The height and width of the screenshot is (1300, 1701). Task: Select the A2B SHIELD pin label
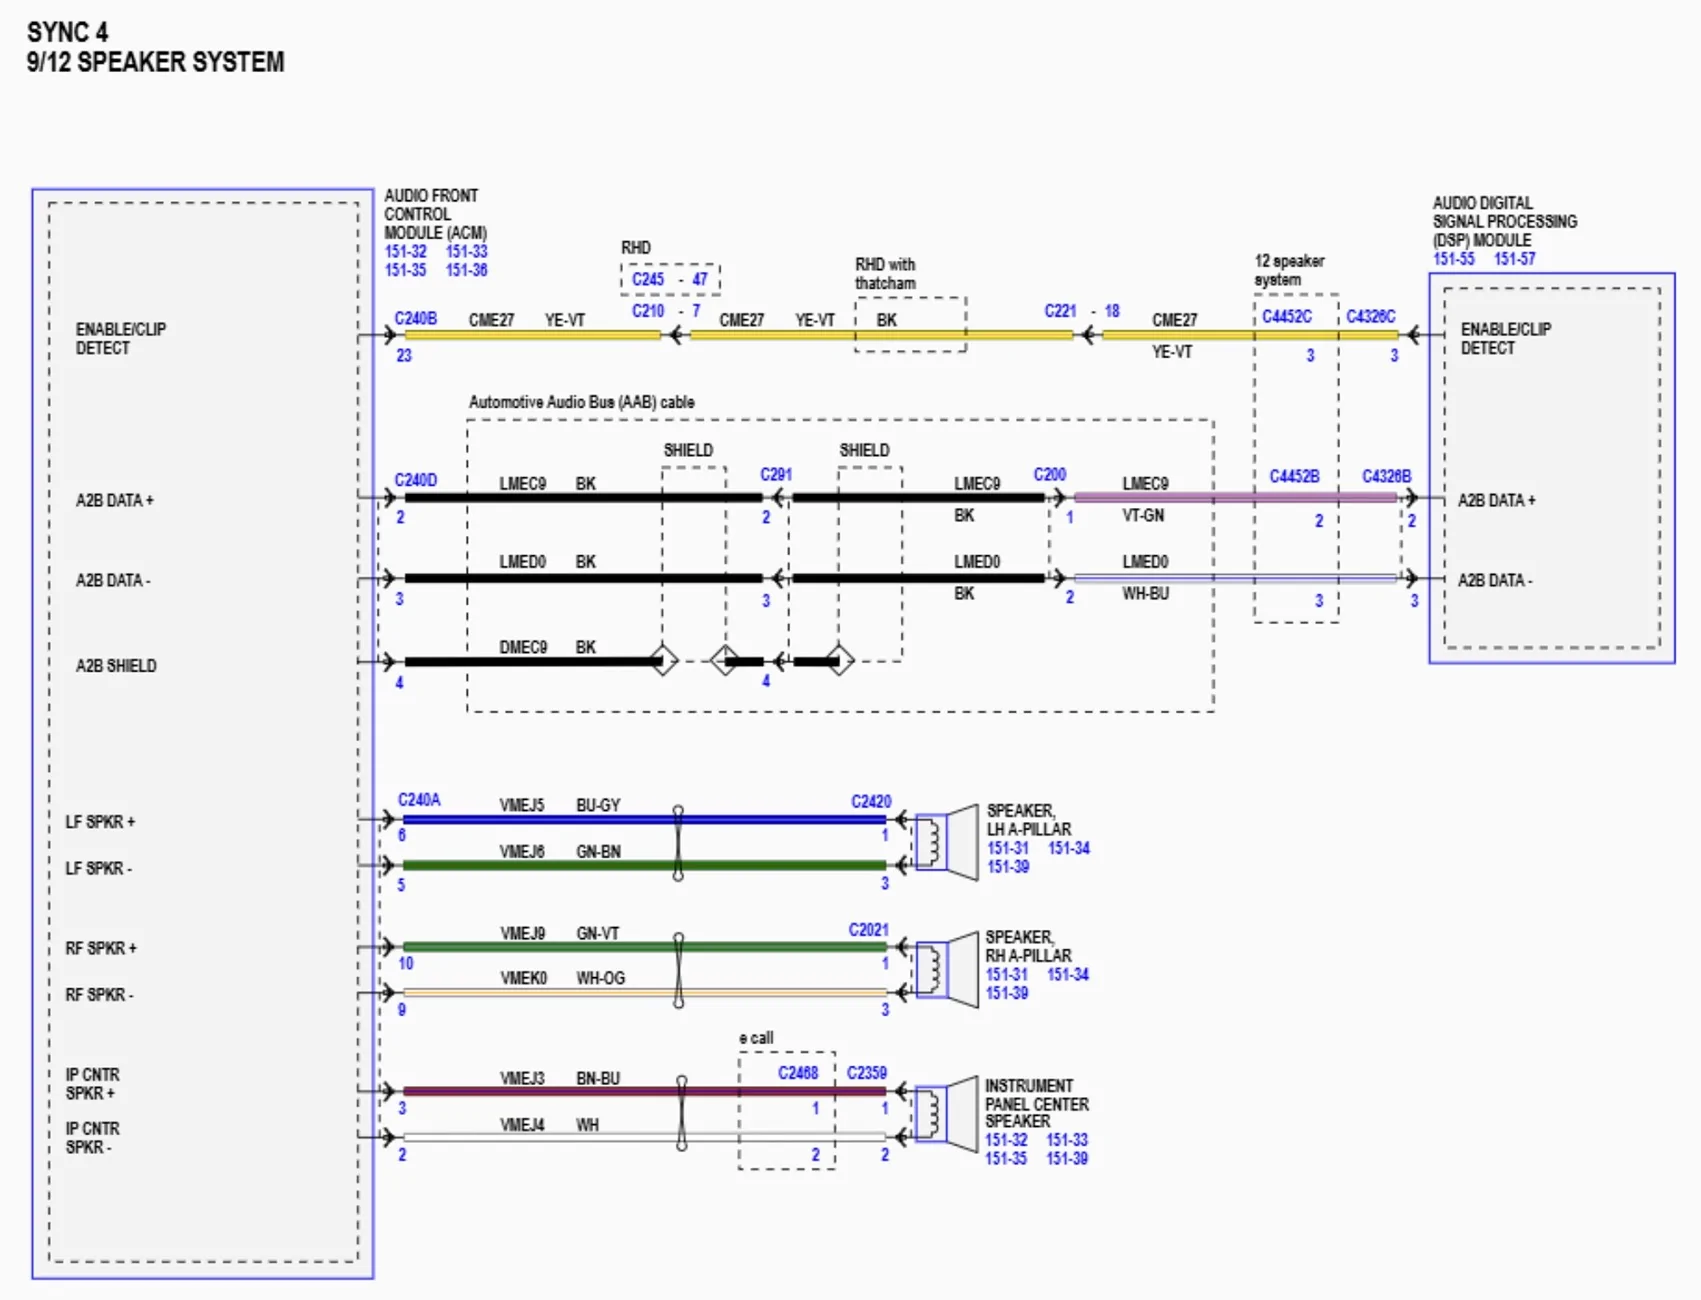coord(116,666)
